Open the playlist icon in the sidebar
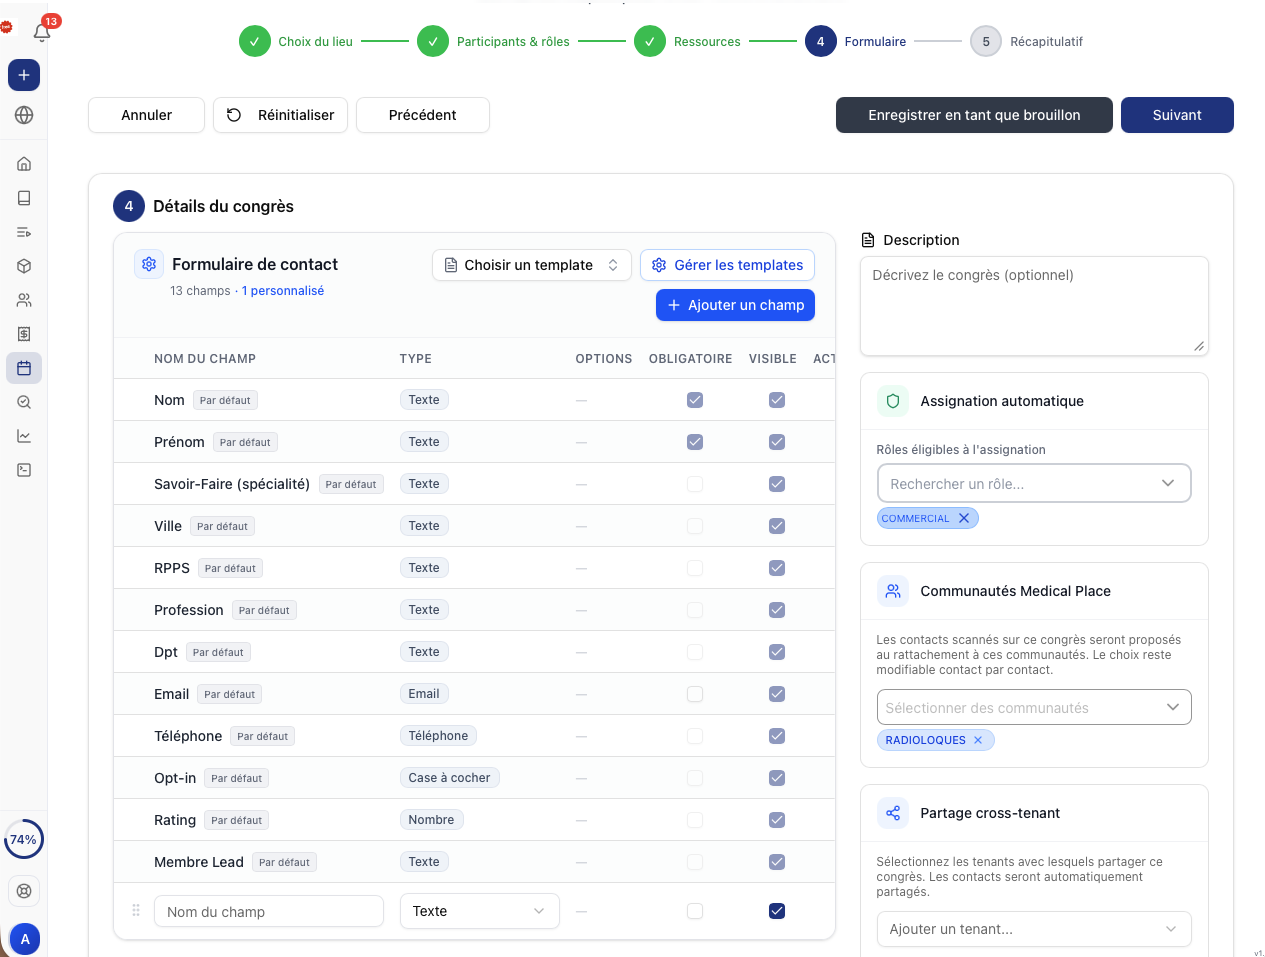The height and width of the screenshot is (957, 1265). click(x=24, y=232)
